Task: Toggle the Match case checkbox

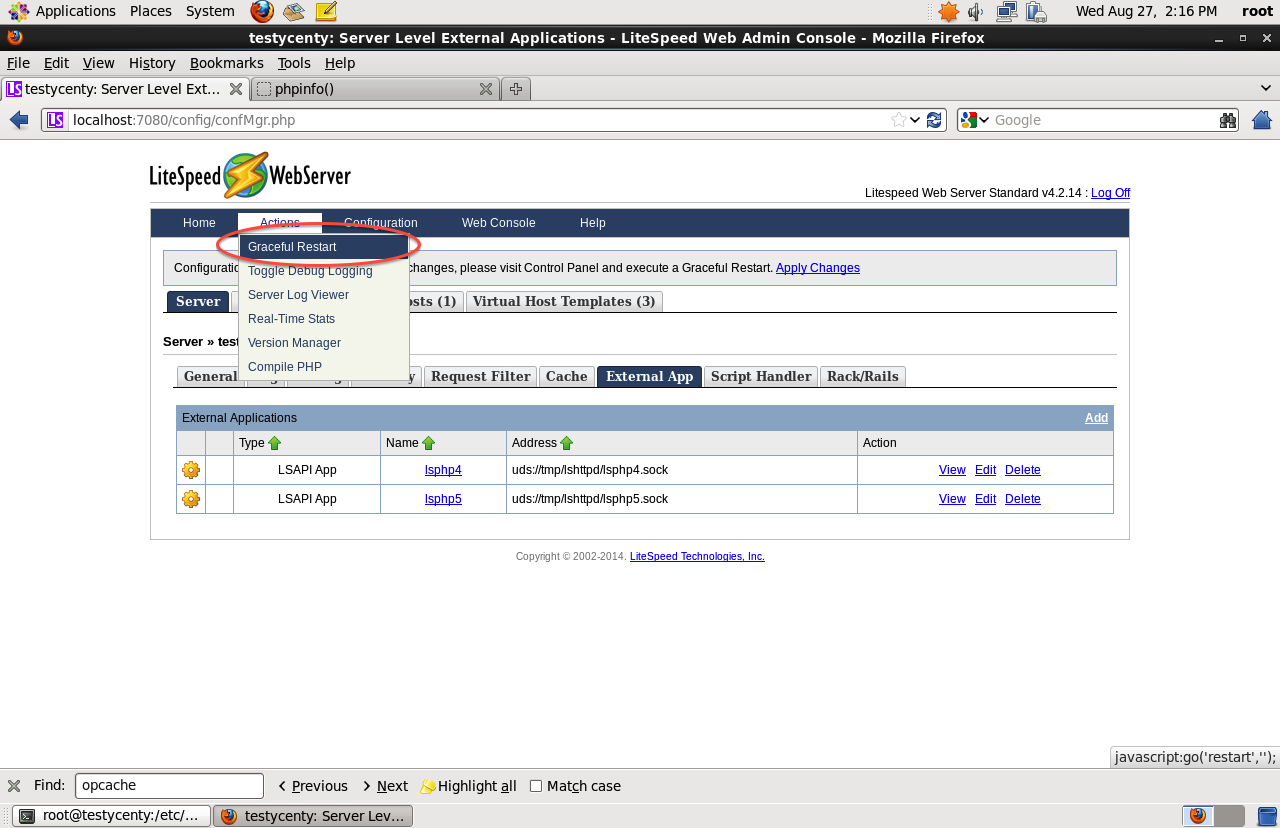Action: (x=536, y=786)
